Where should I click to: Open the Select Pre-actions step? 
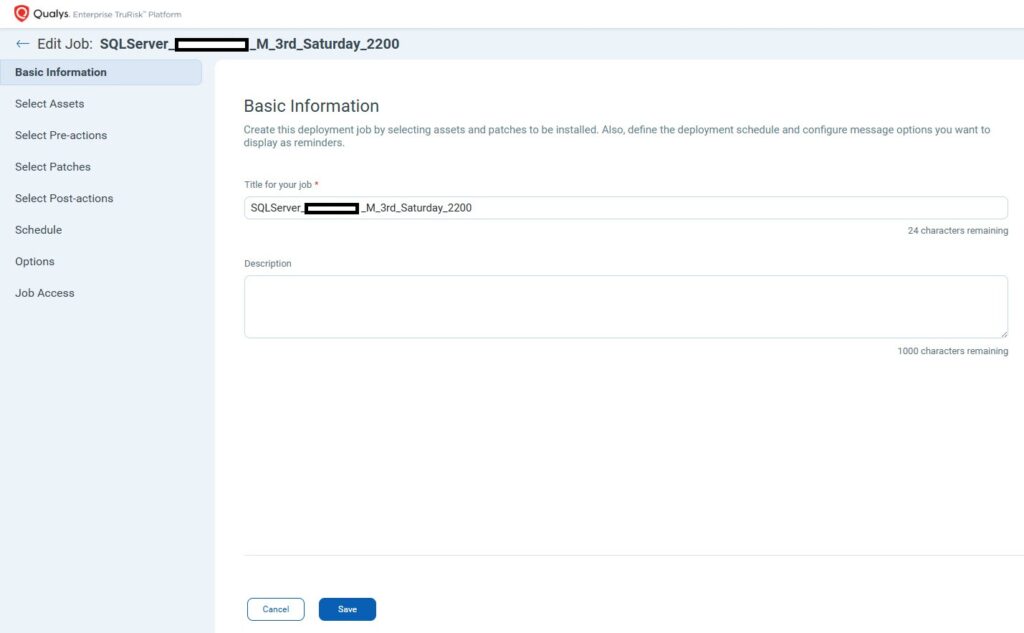61,135
